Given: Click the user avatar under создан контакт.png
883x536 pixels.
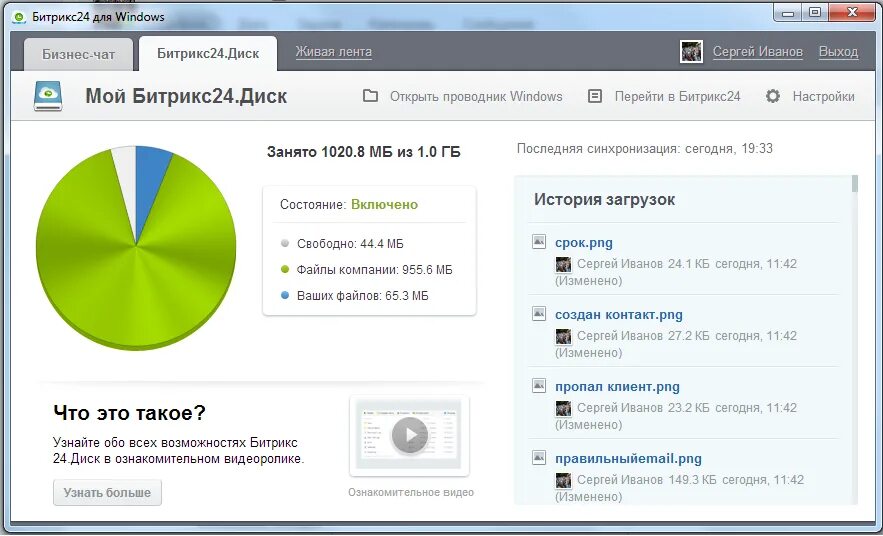Looking at the screenshot, I should point(563,336).
